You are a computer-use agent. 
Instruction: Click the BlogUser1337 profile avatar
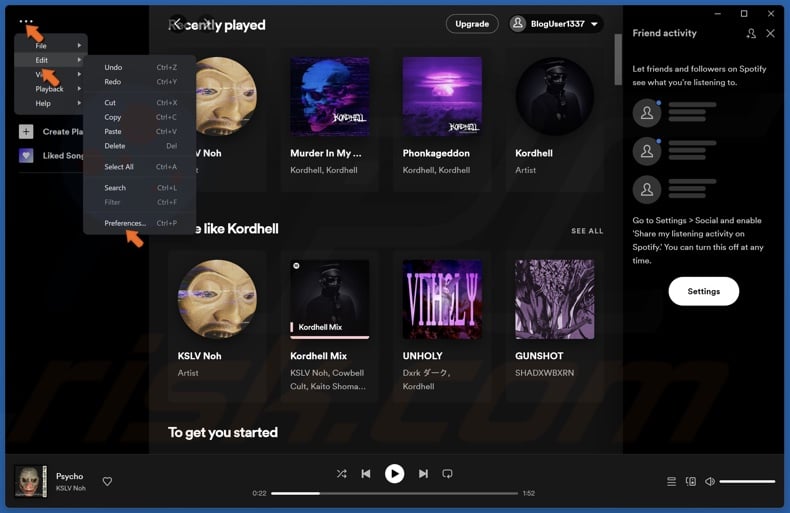pyautogui.click(x=518, y=24)
